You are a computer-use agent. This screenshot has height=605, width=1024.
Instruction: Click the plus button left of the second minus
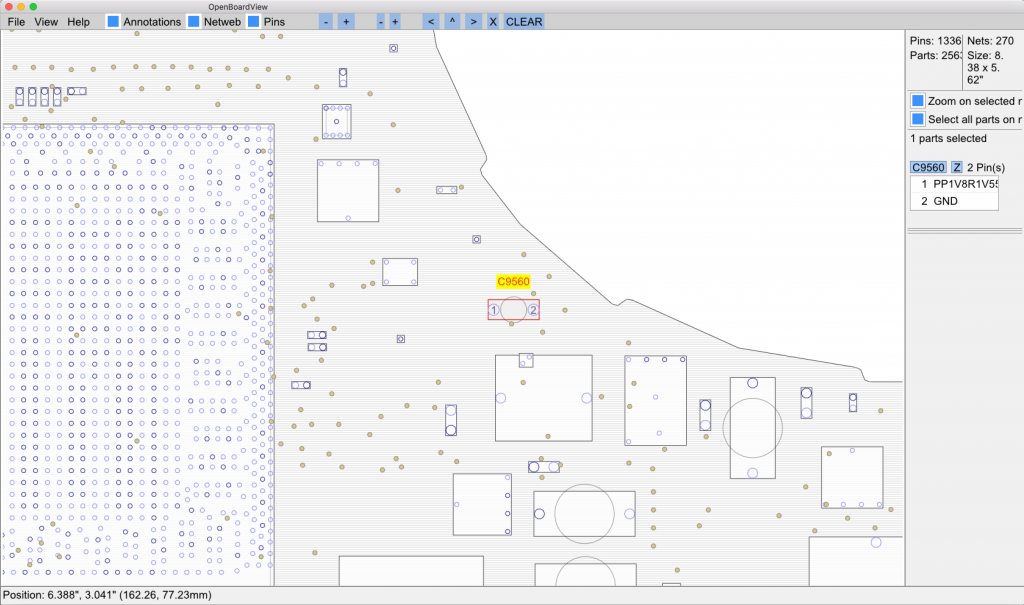[x=346, y=21]
